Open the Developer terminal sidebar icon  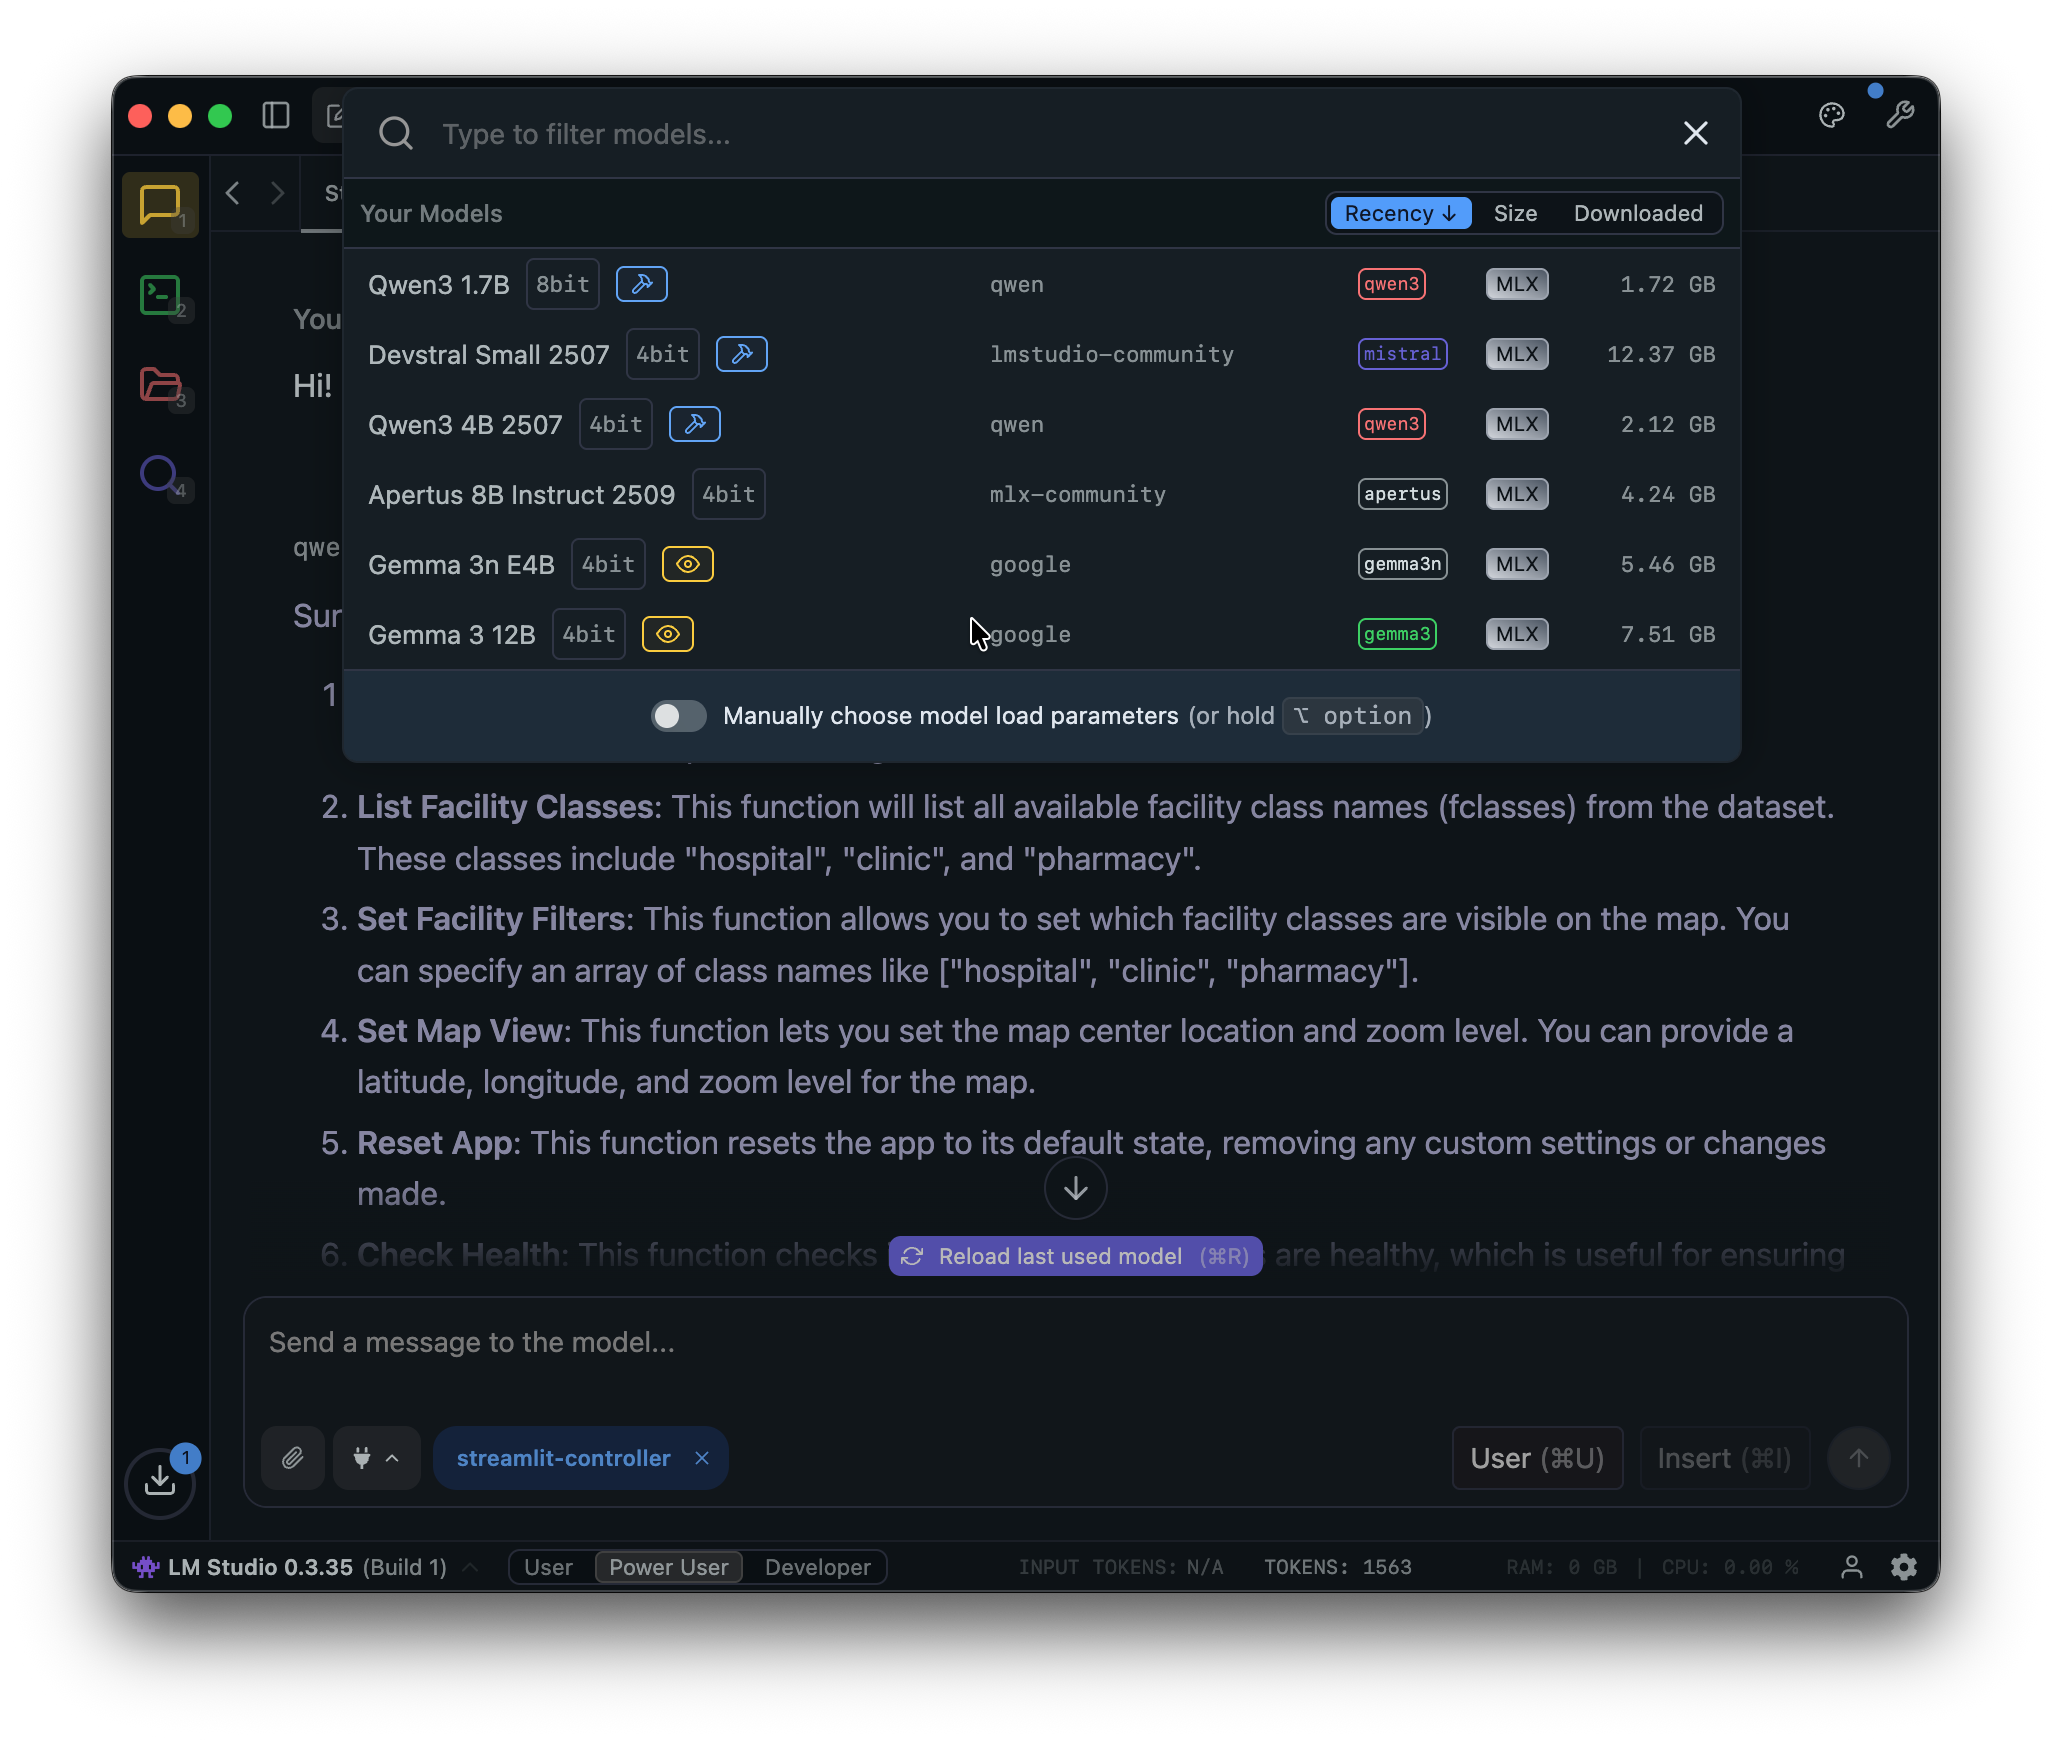pyautogui.click(x=160, y=296)
